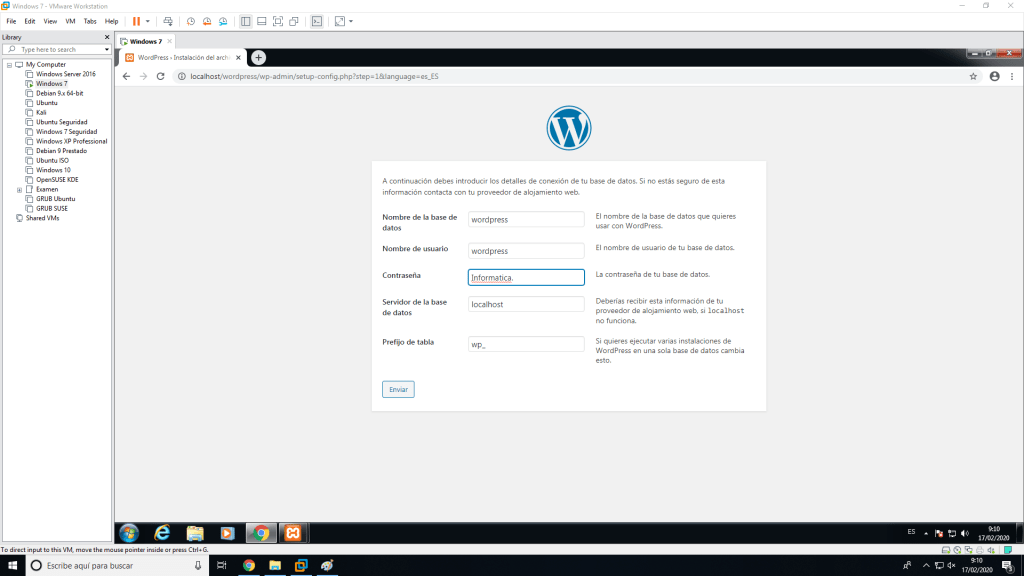
Task: Bookmark this page with the star icon
Action: point(973,76)
